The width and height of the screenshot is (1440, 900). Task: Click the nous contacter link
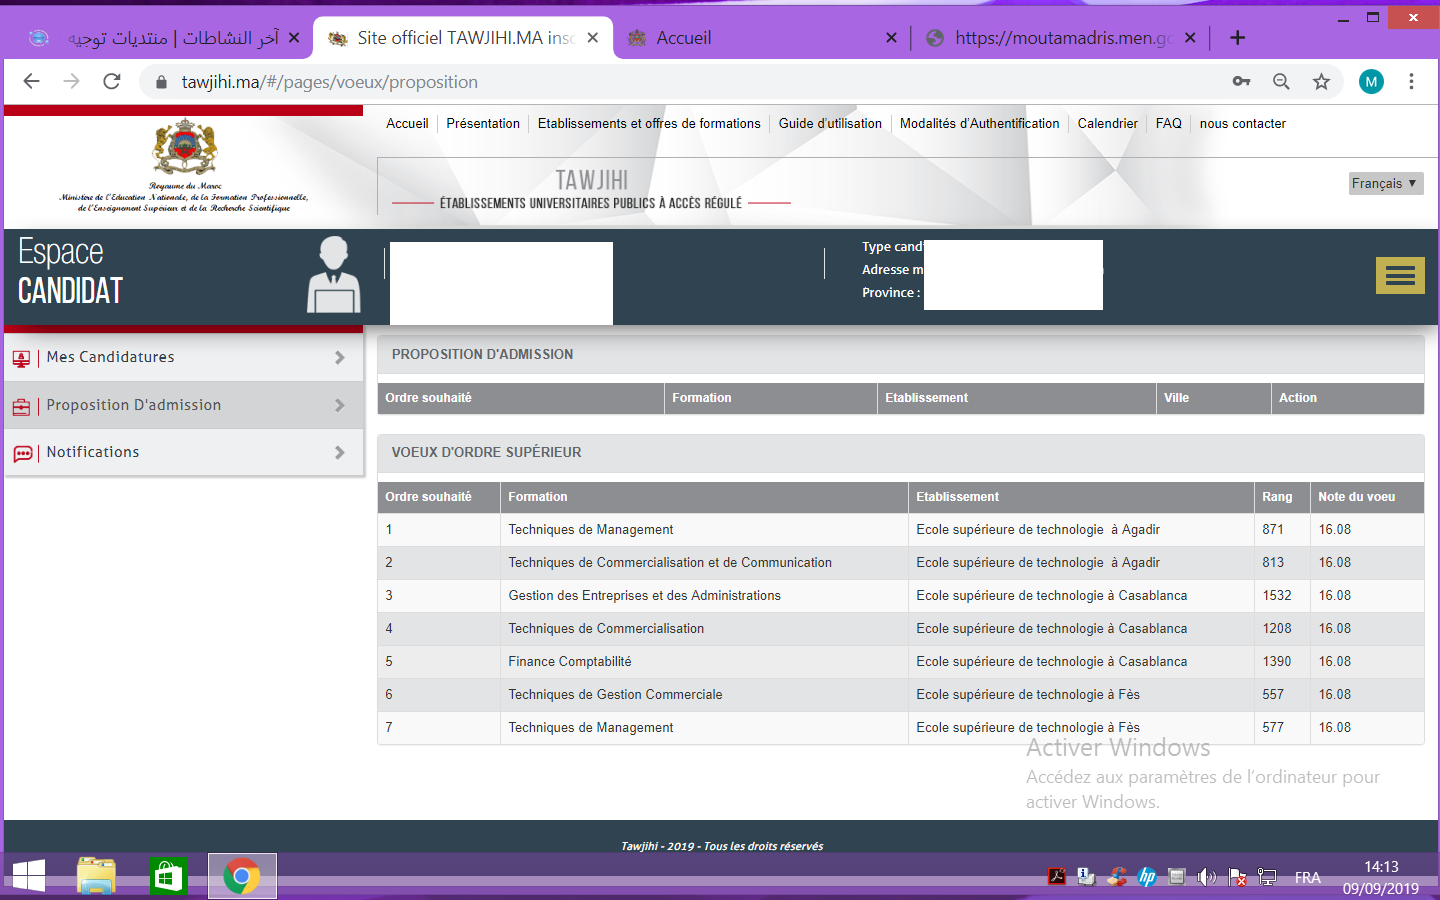pyautogui.click(x=1242, y=124)
